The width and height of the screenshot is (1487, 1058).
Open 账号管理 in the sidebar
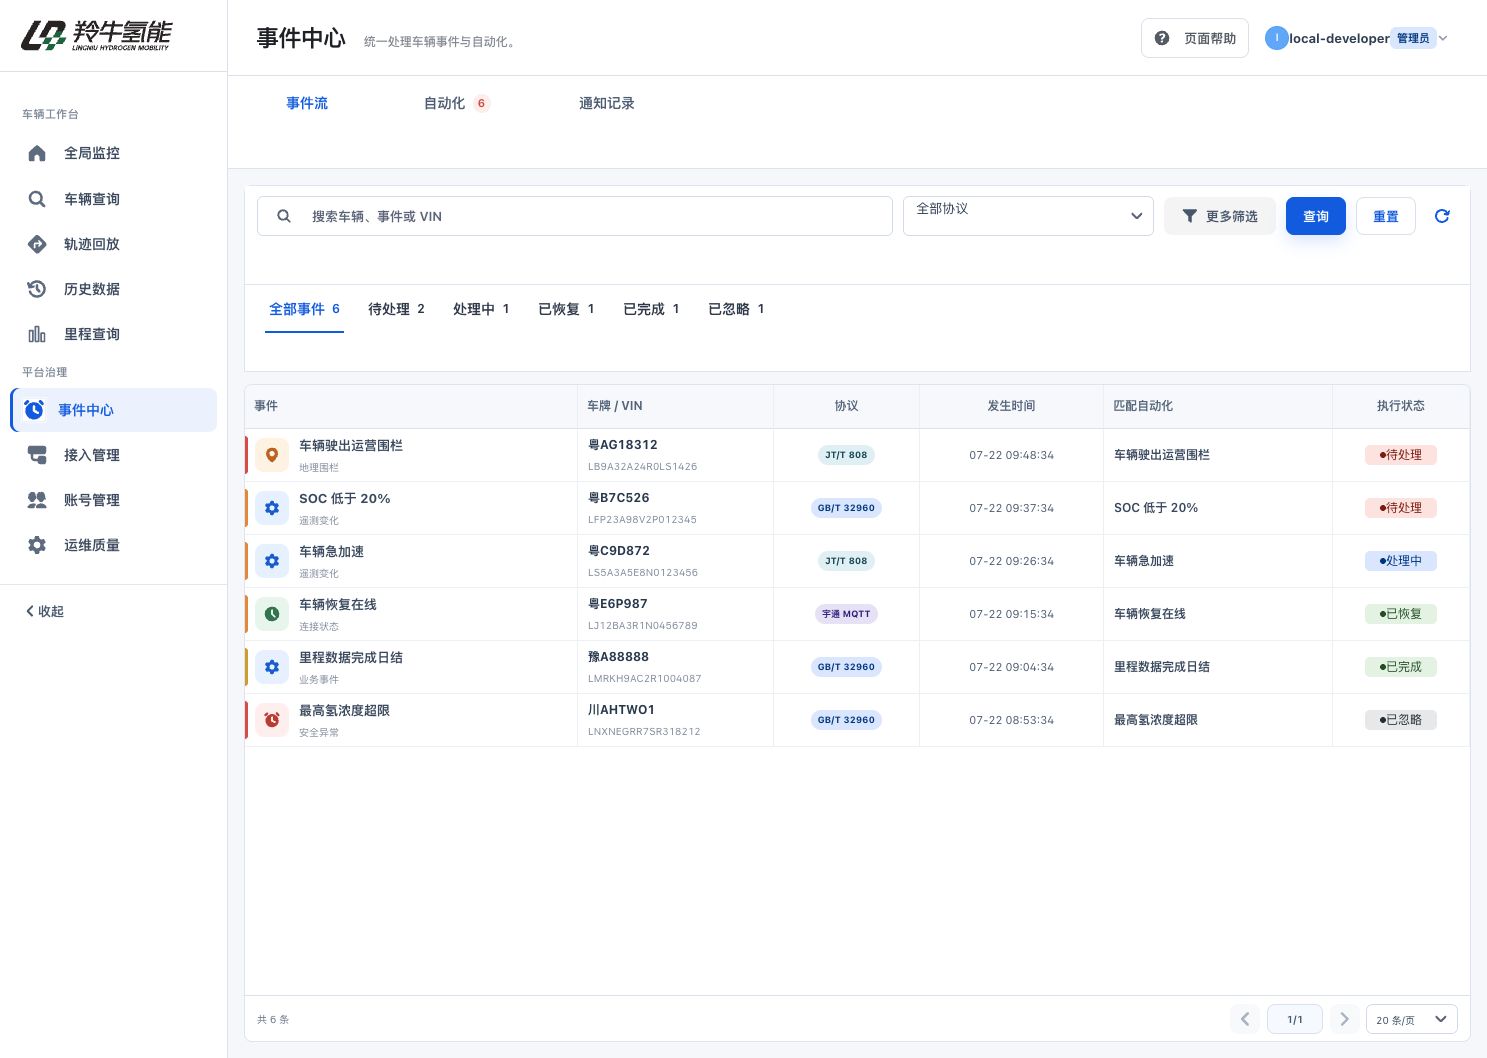coord(113,500)
